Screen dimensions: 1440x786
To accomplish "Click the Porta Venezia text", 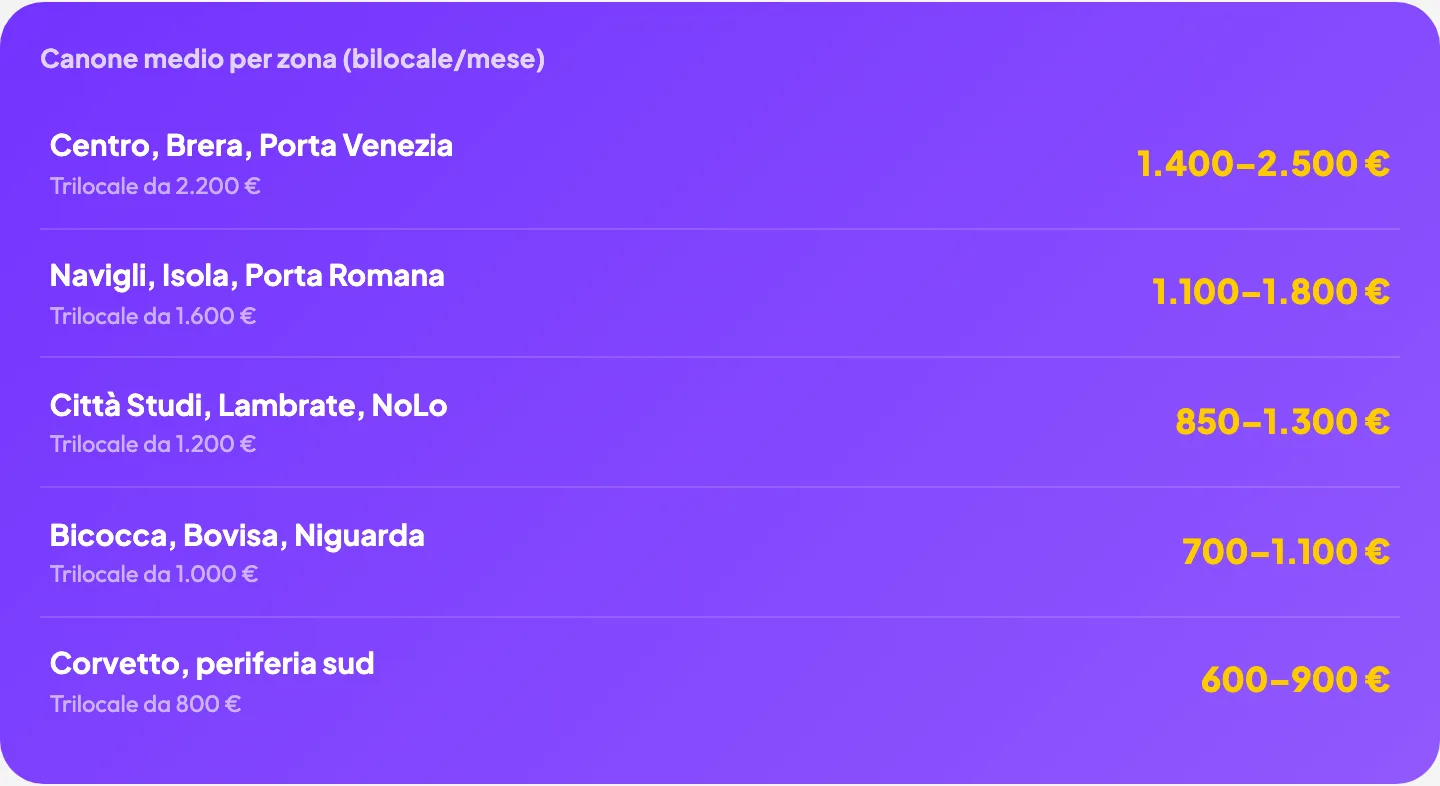I will [x=356, y=146].
